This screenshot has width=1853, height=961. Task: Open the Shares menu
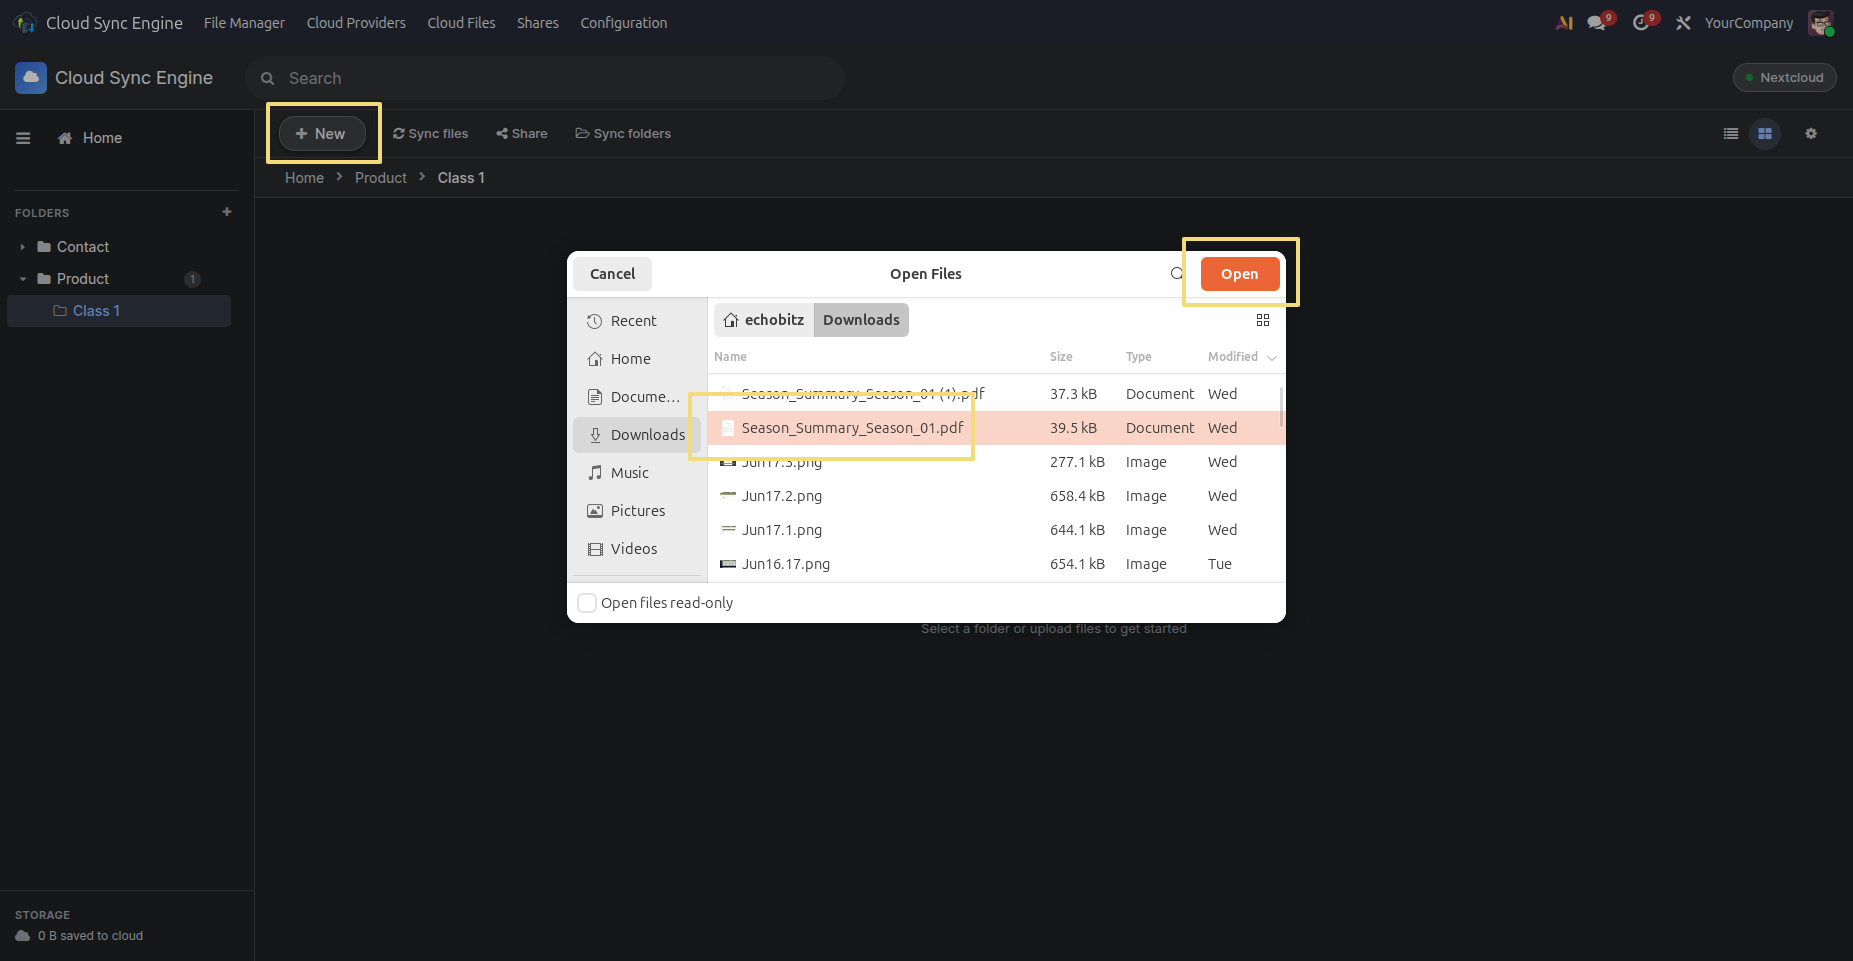538,23
